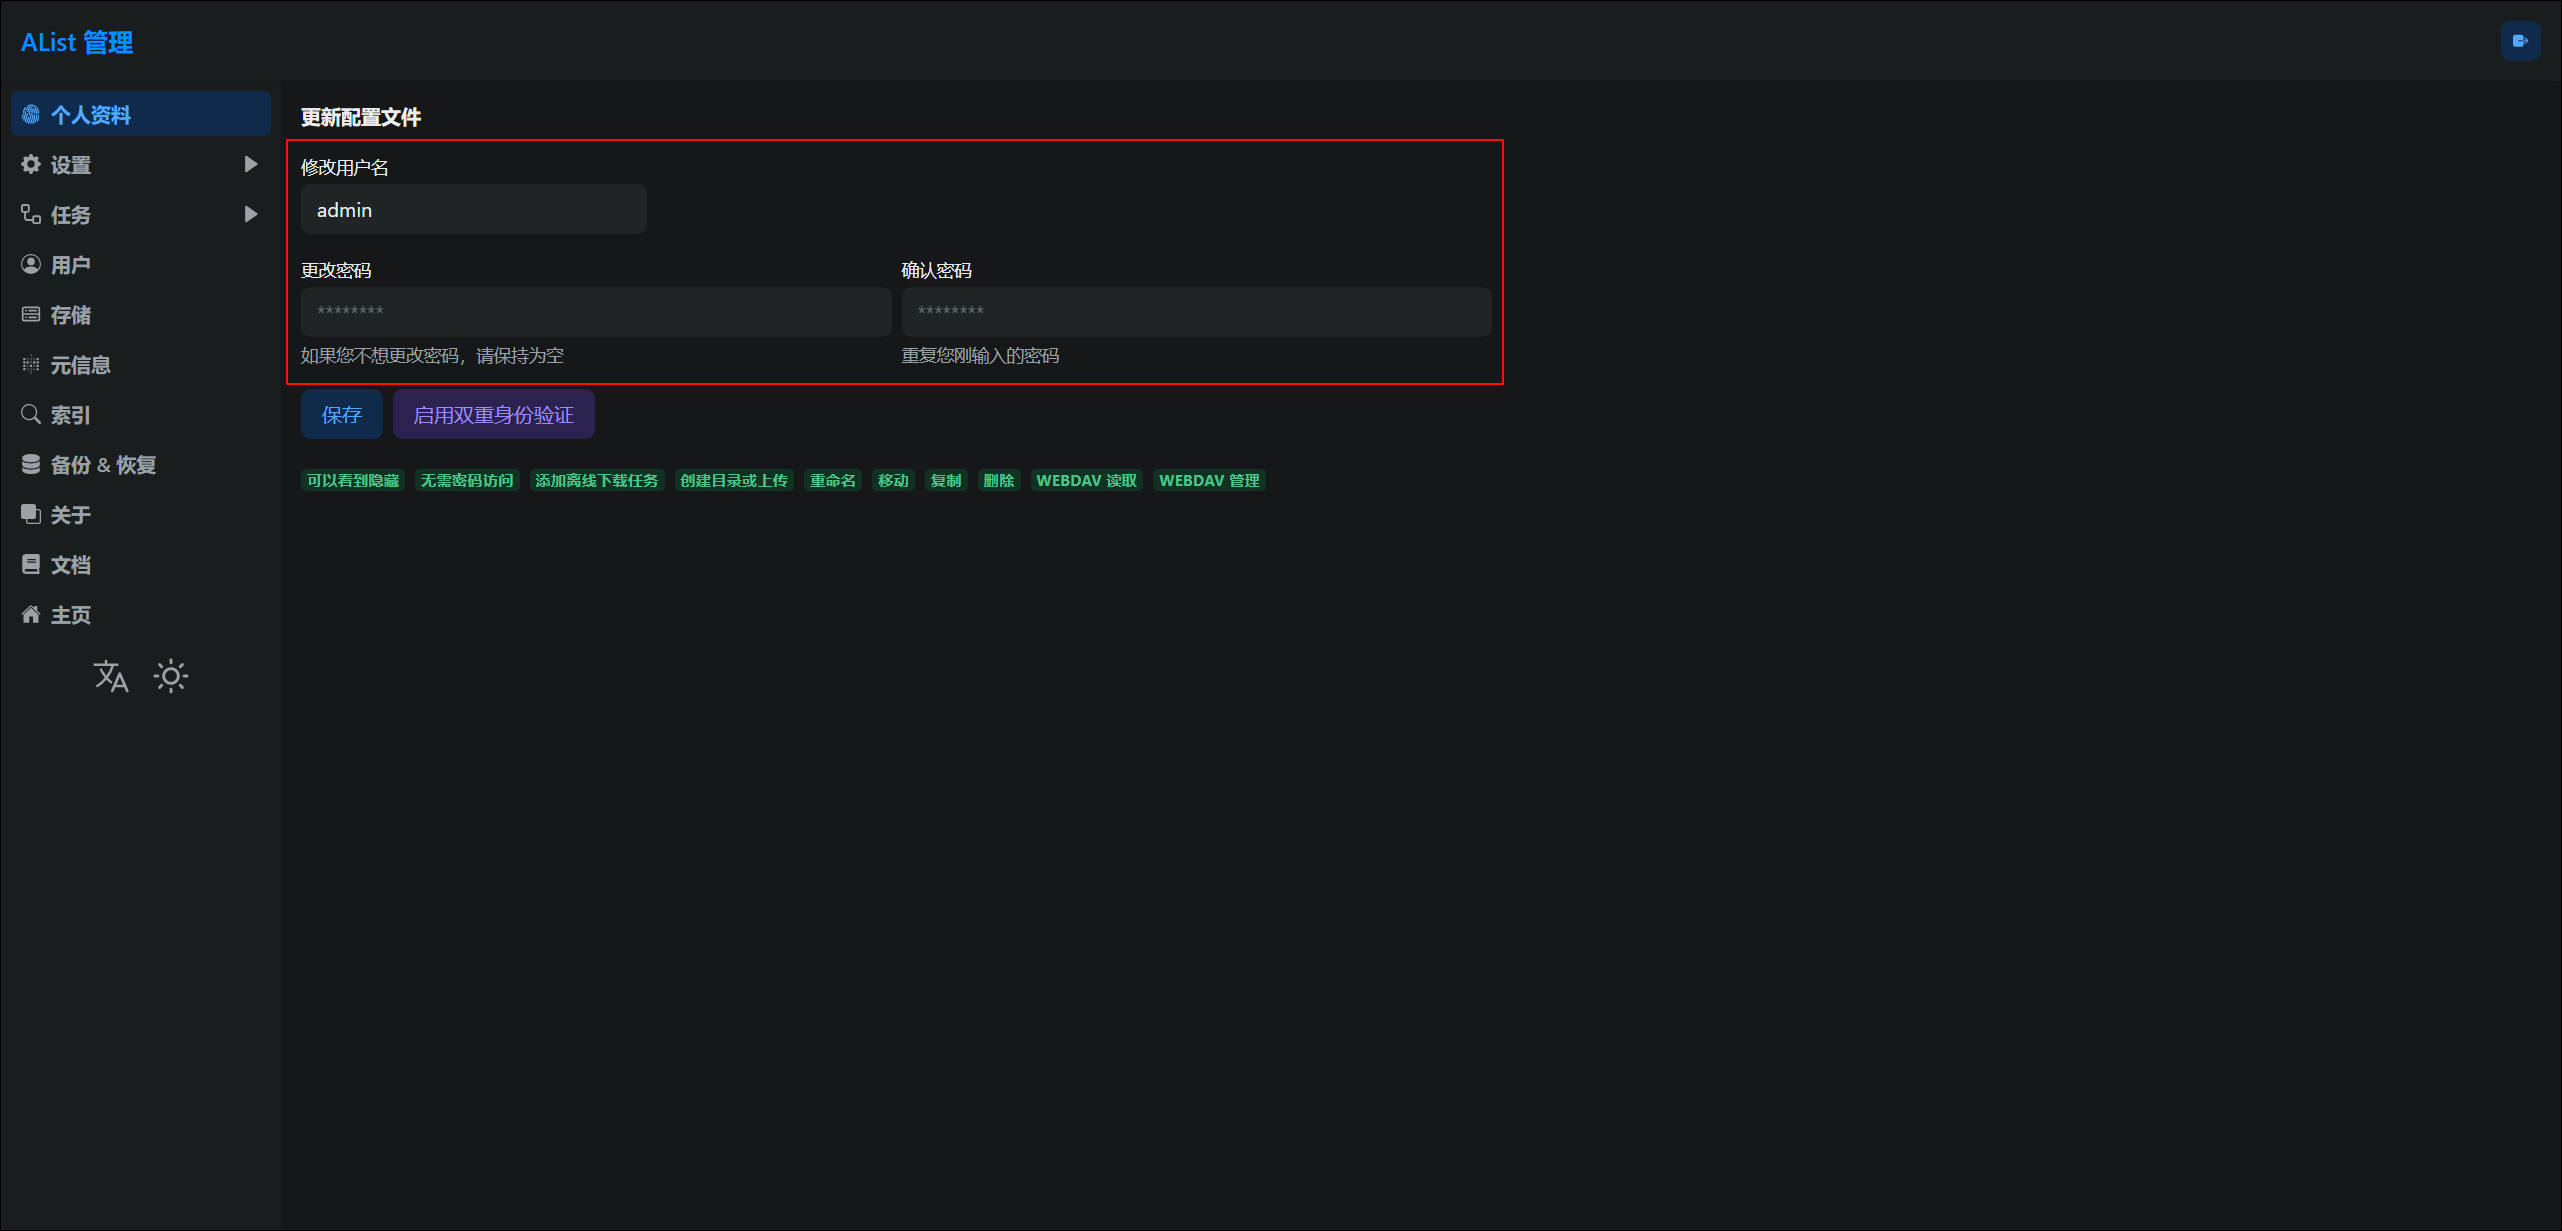Click the 索引 magnifier icon

click(31, 414)
